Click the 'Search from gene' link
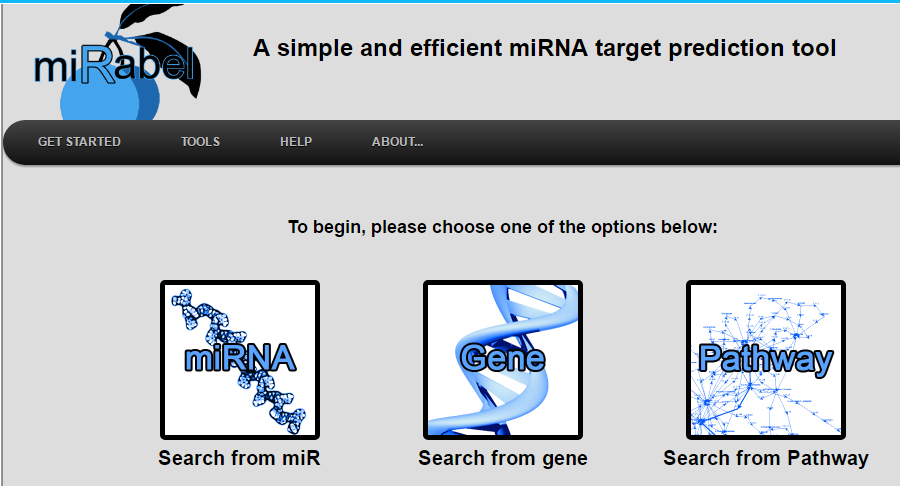This screenshot has width=900, height=486. pyautogui.click(x=503, y=459)
